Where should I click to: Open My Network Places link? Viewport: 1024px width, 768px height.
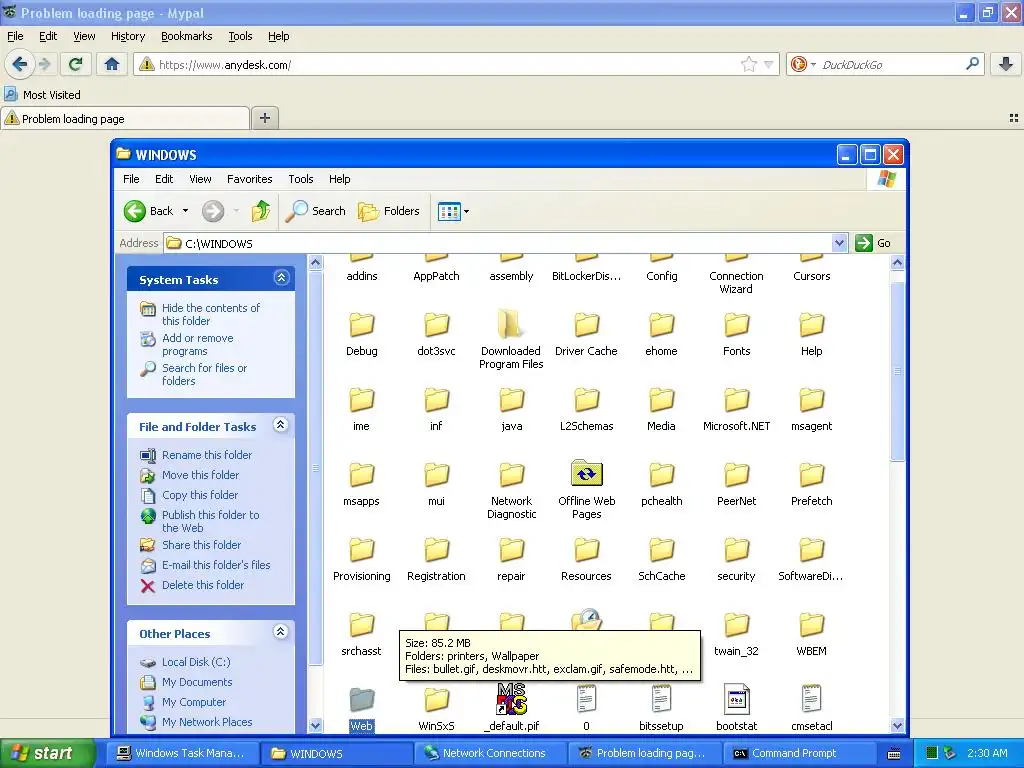[x=206, y=722]
